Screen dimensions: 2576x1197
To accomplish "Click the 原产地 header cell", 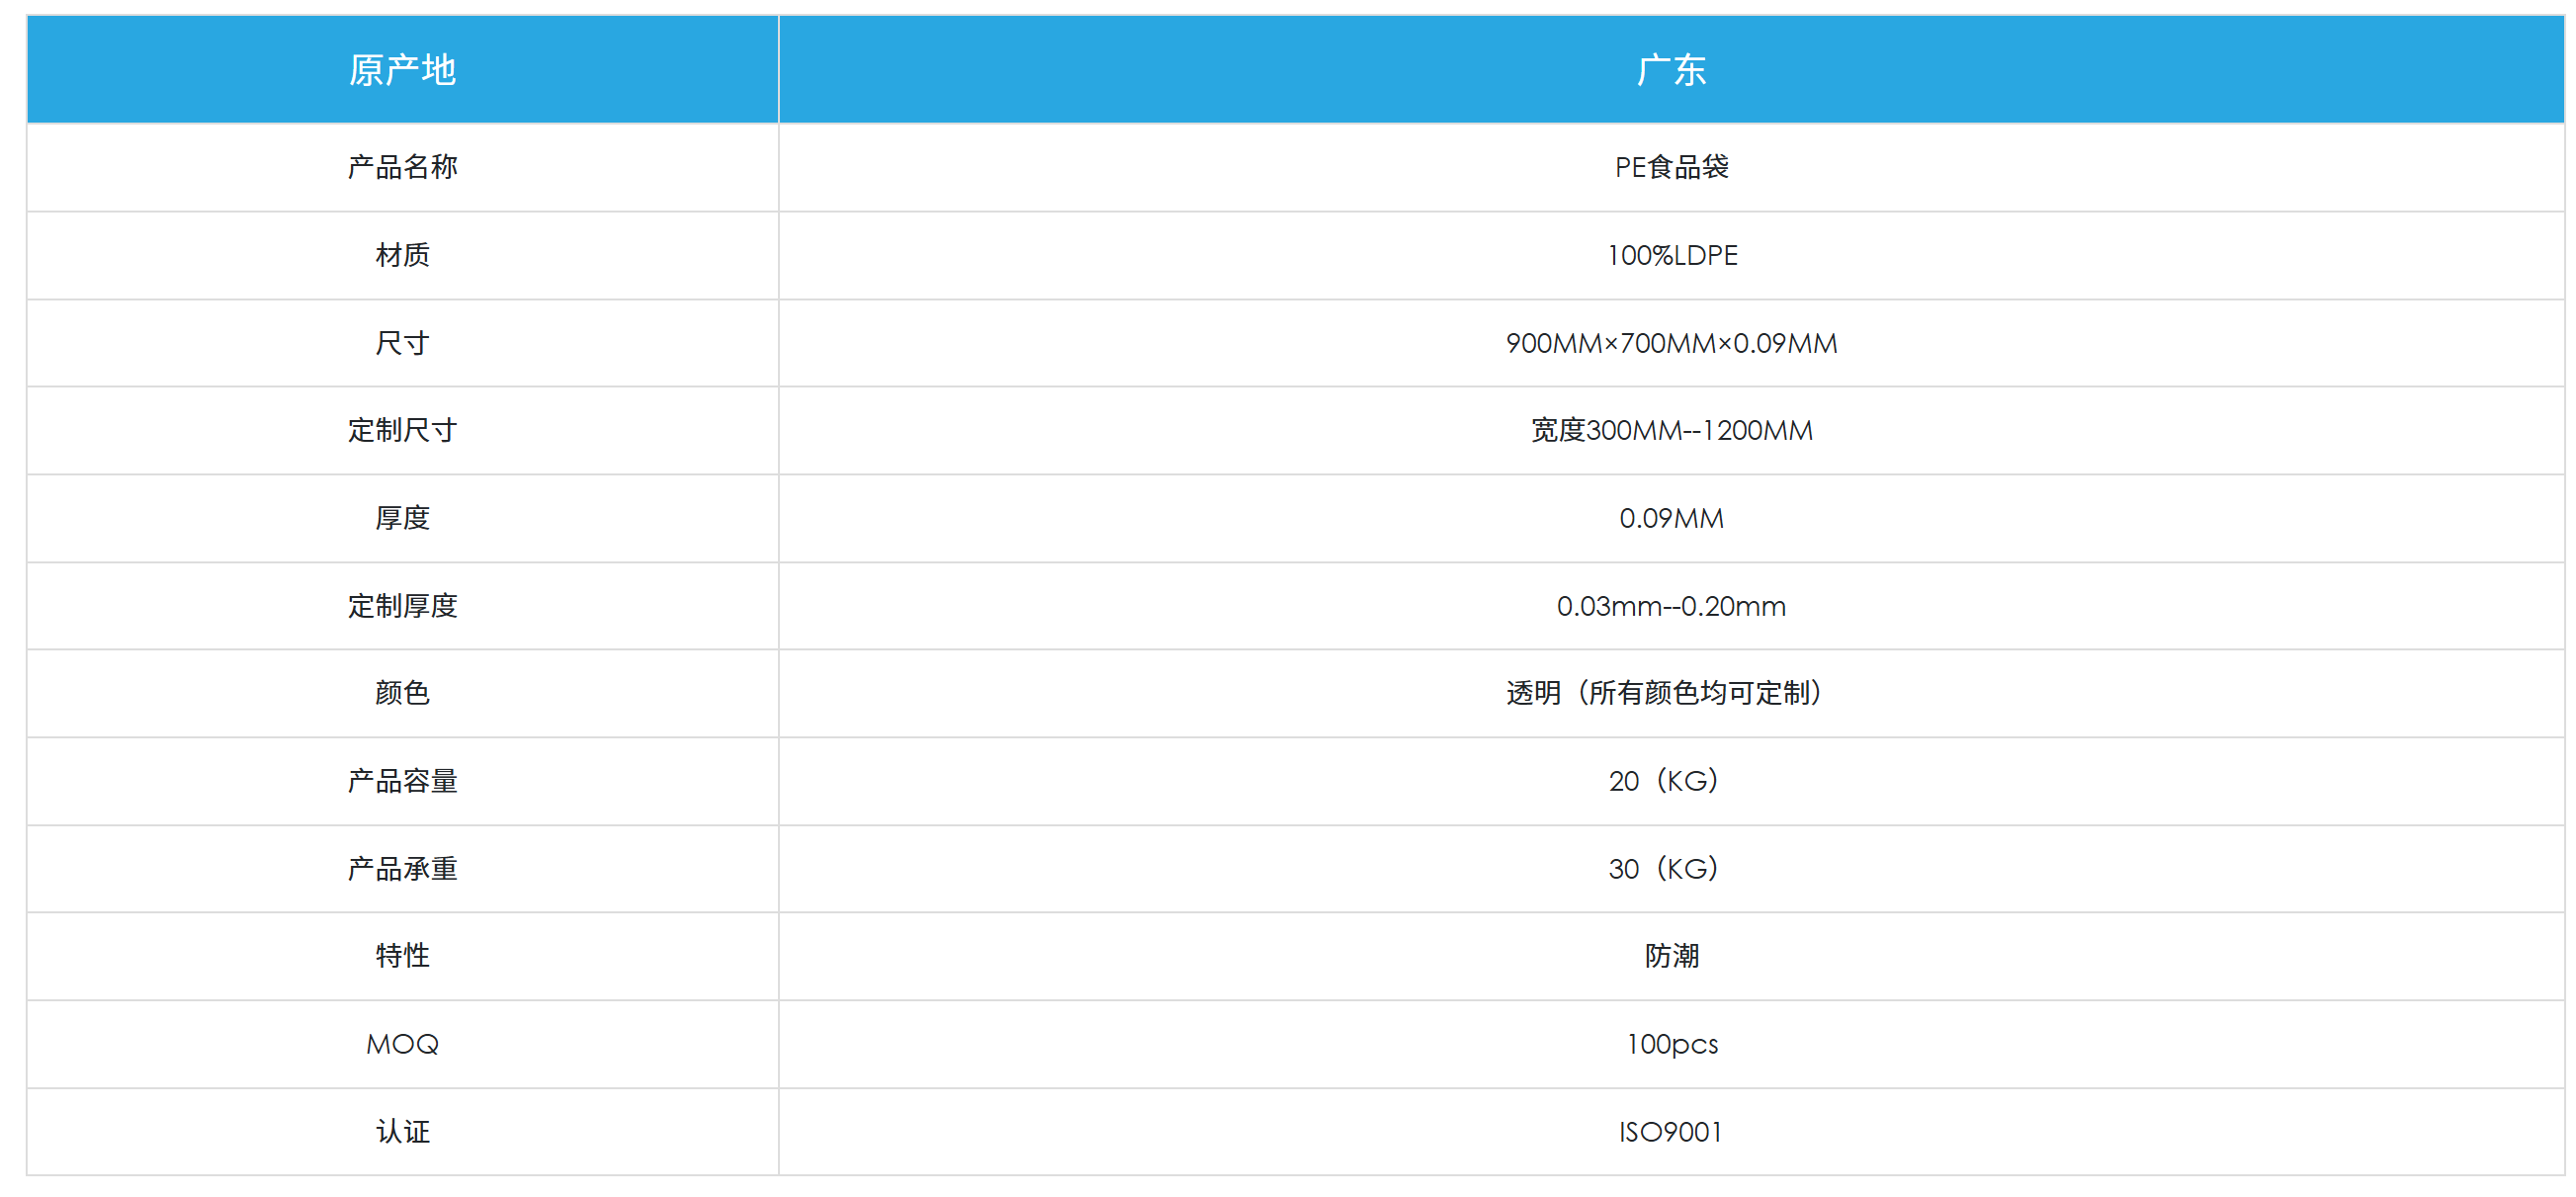I will click(x=402, y=70).
